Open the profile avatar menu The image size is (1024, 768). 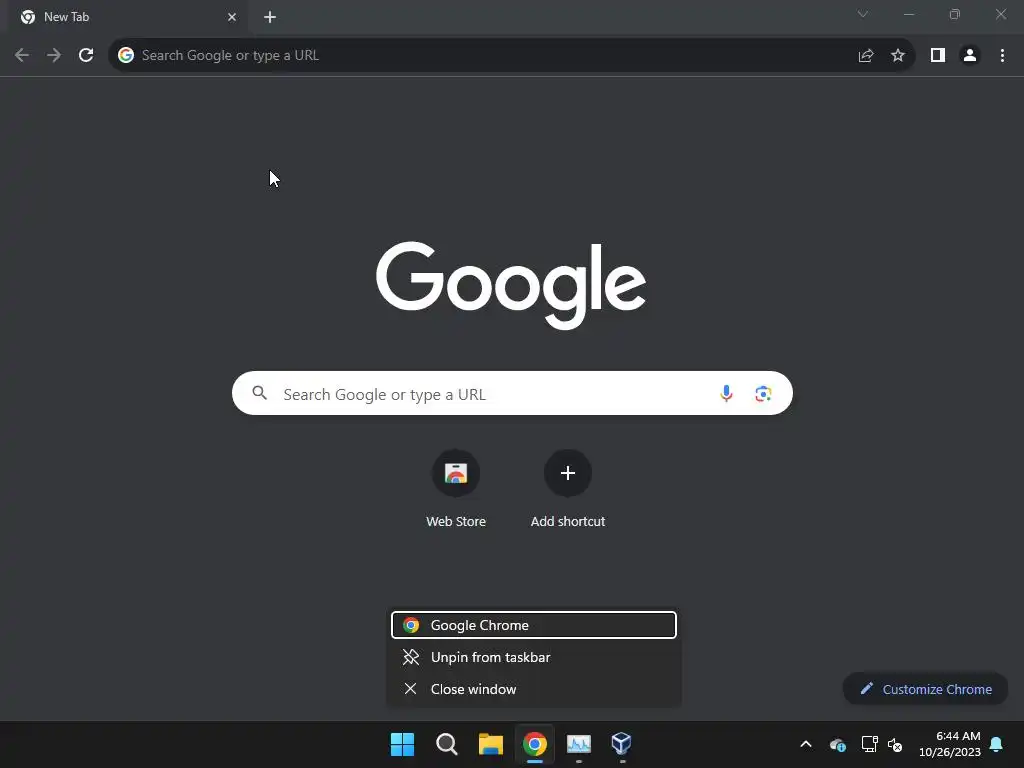click(970, 56)
